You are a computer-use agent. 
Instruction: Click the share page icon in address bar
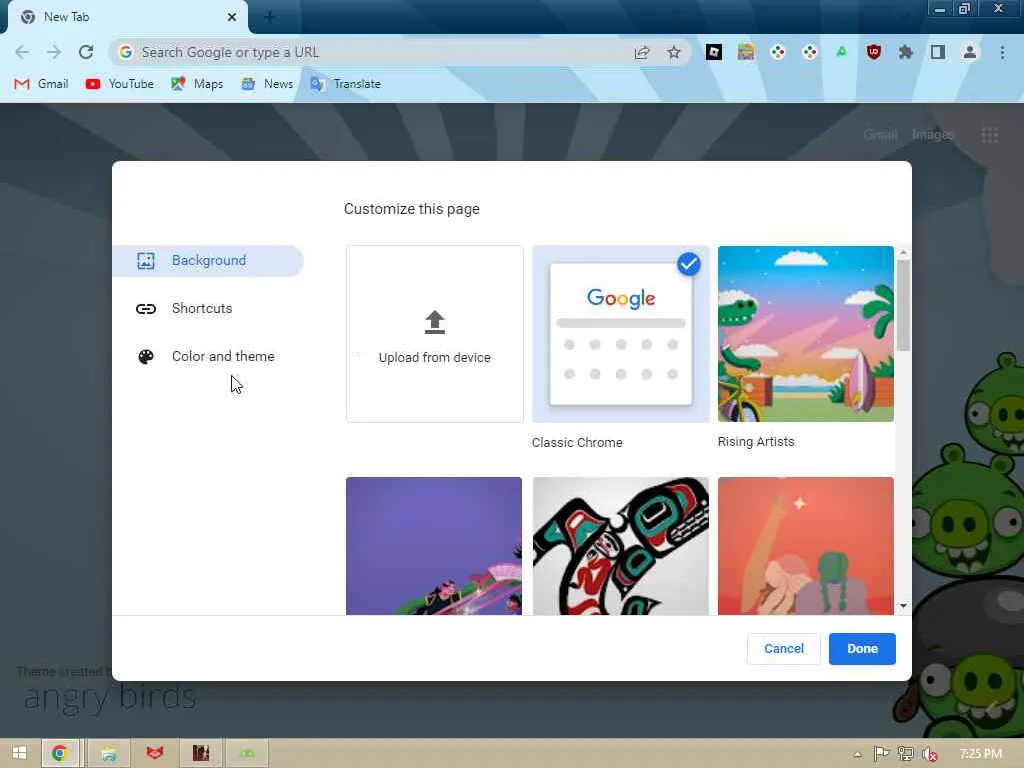tap(642, 52)
